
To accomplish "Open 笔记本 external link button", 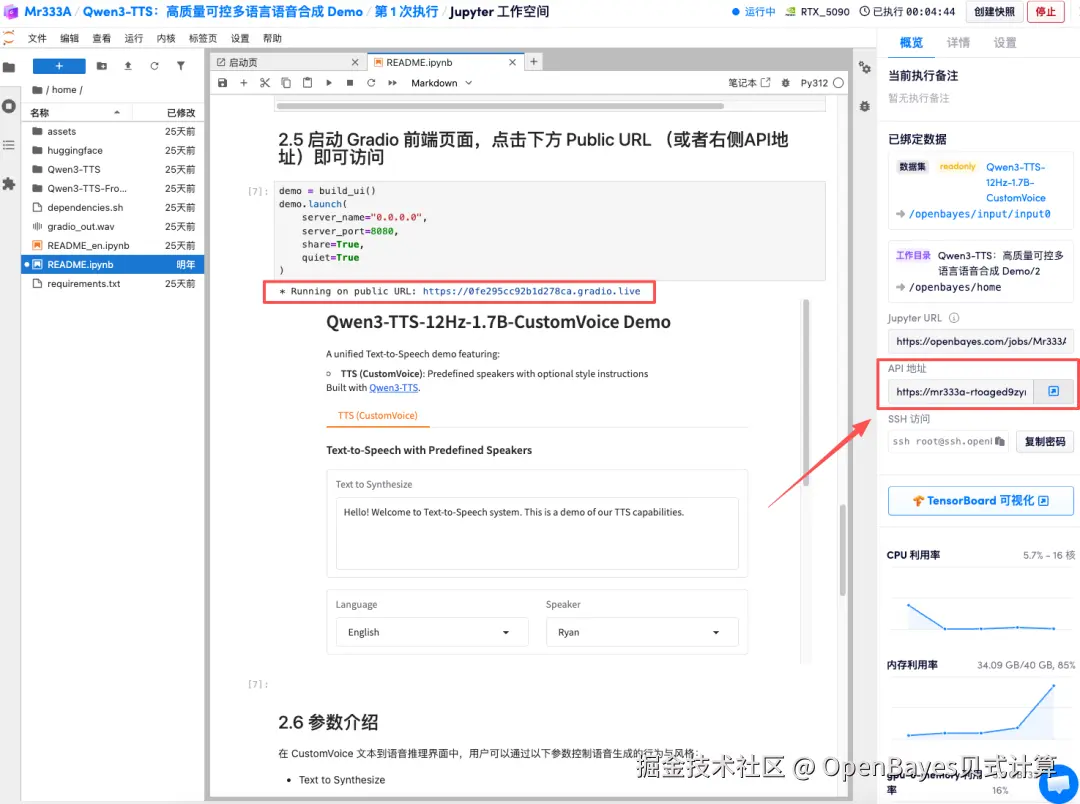I will click(749, 83).
